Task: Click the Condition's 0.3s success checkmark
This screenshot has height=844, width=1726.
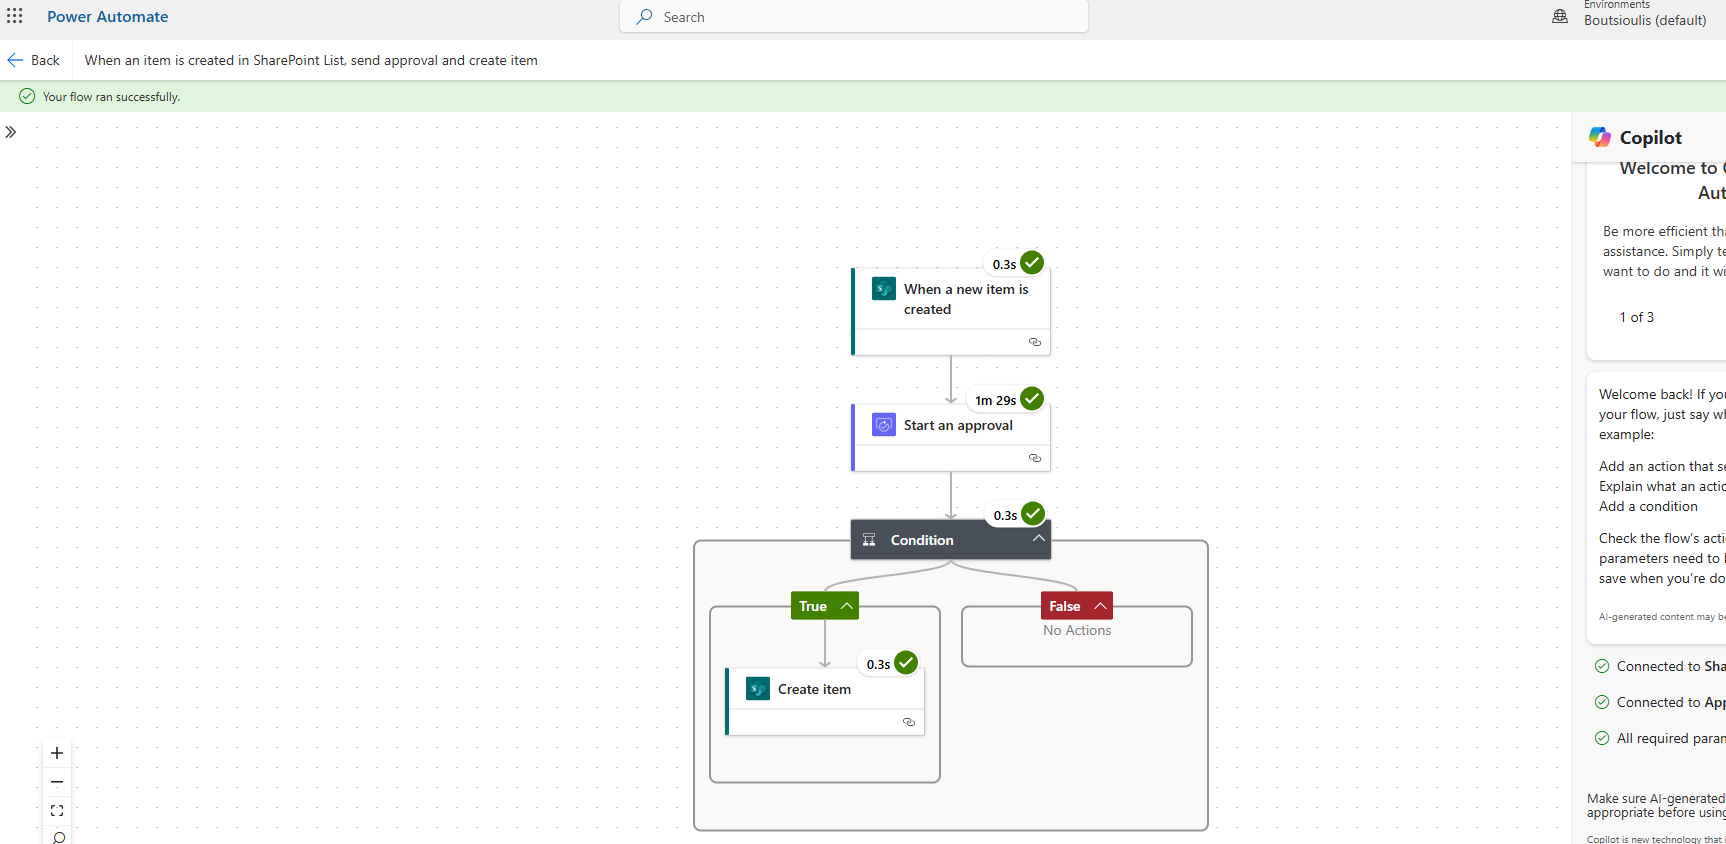Action: click(x=1033, y=514)
